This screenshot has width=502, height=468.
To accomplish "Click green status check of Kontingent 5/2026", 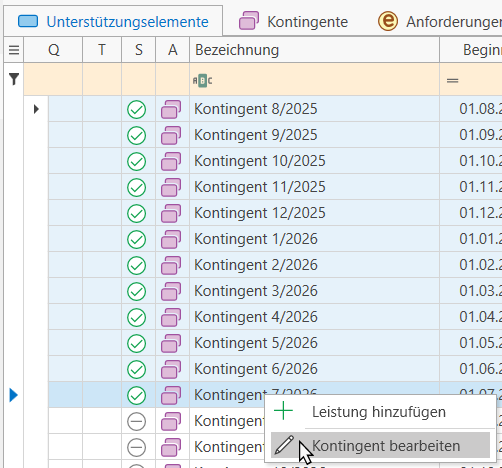I will coord(136,343).
